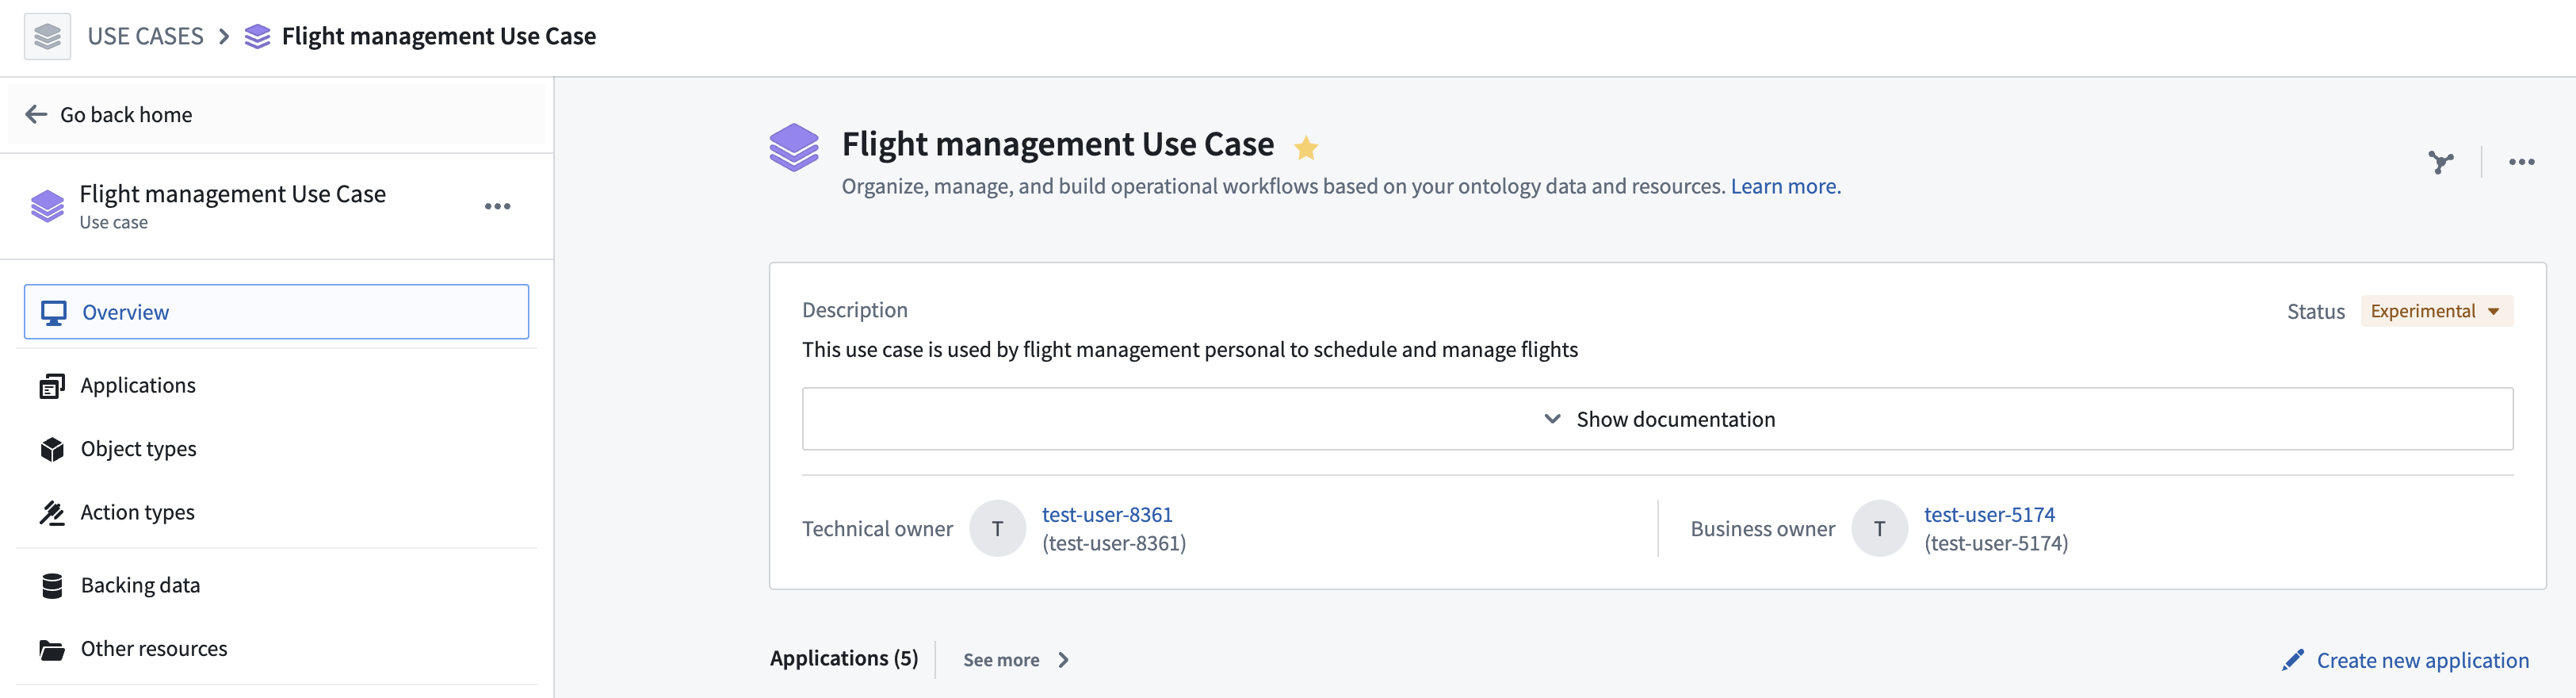Open the Learn more link
This screenshot has height=698, width=2576.
click(1785, 187)
